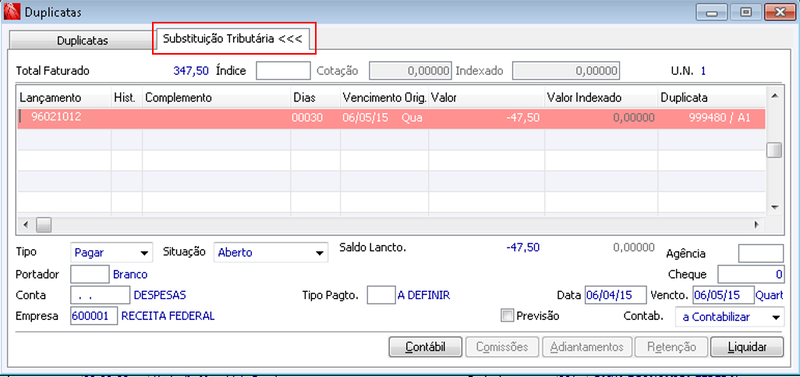Screen dimensions: 800x377
Task: Click the Liquidar button
Action: point(747,347)
